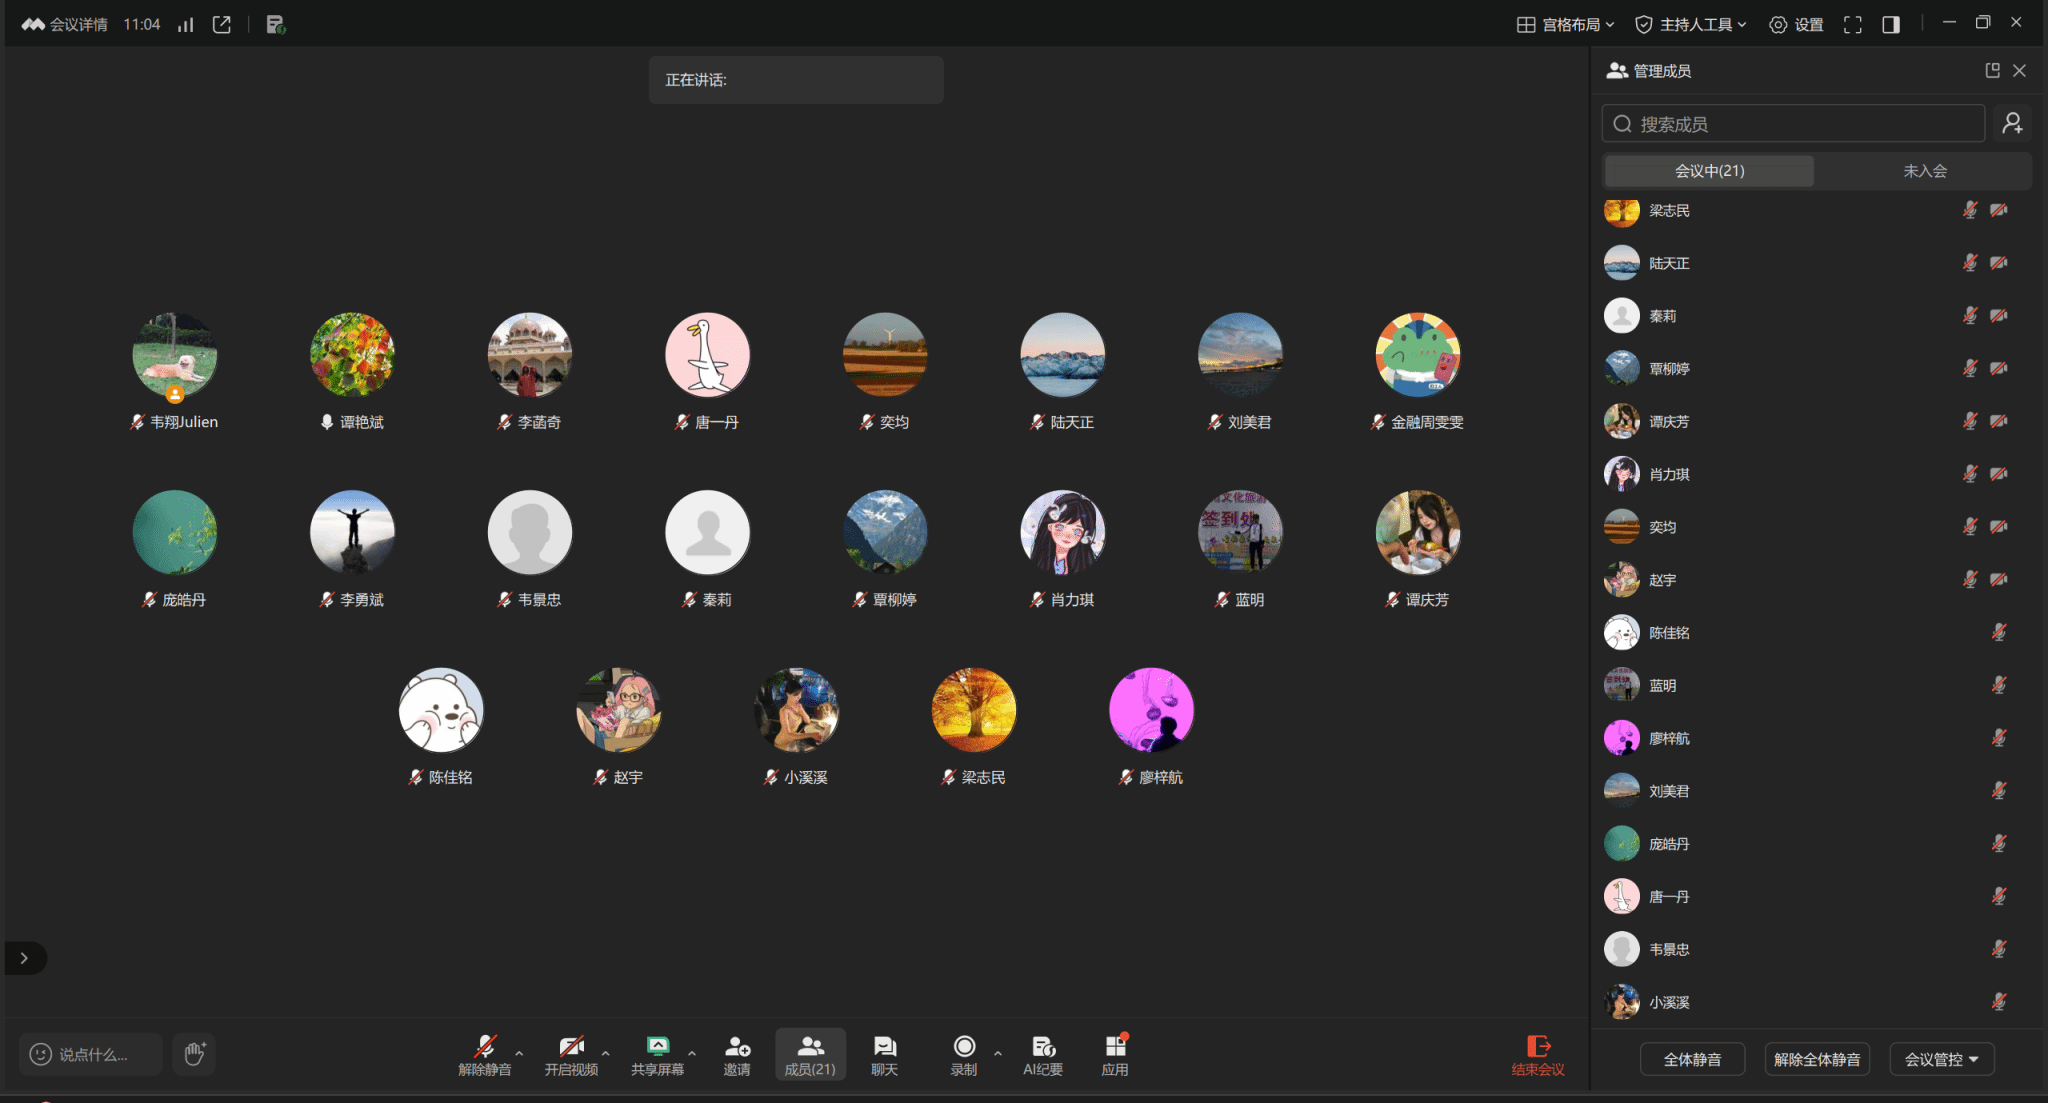Select the 会议中(21) tab
This screenshot has width=2048, height=1103.
pos(1709,171)
